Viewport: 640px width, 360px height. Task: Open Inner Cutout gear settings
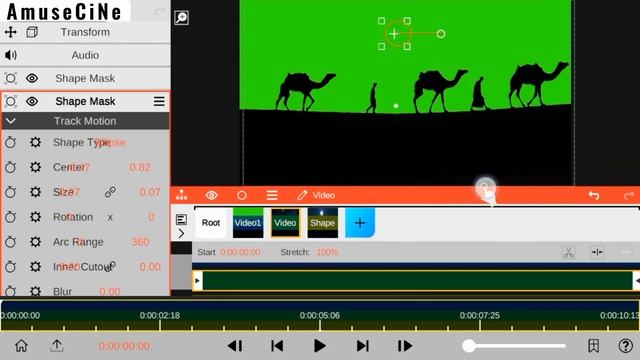(x=36, y=267)
